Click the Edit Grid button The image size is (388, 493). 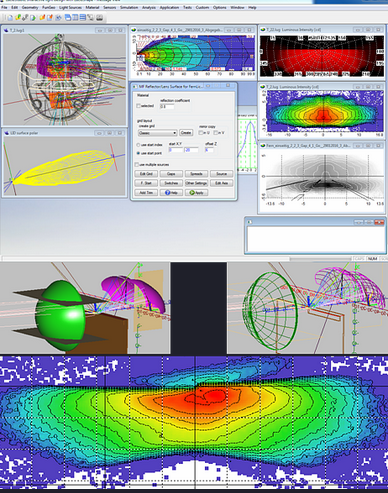146,174
